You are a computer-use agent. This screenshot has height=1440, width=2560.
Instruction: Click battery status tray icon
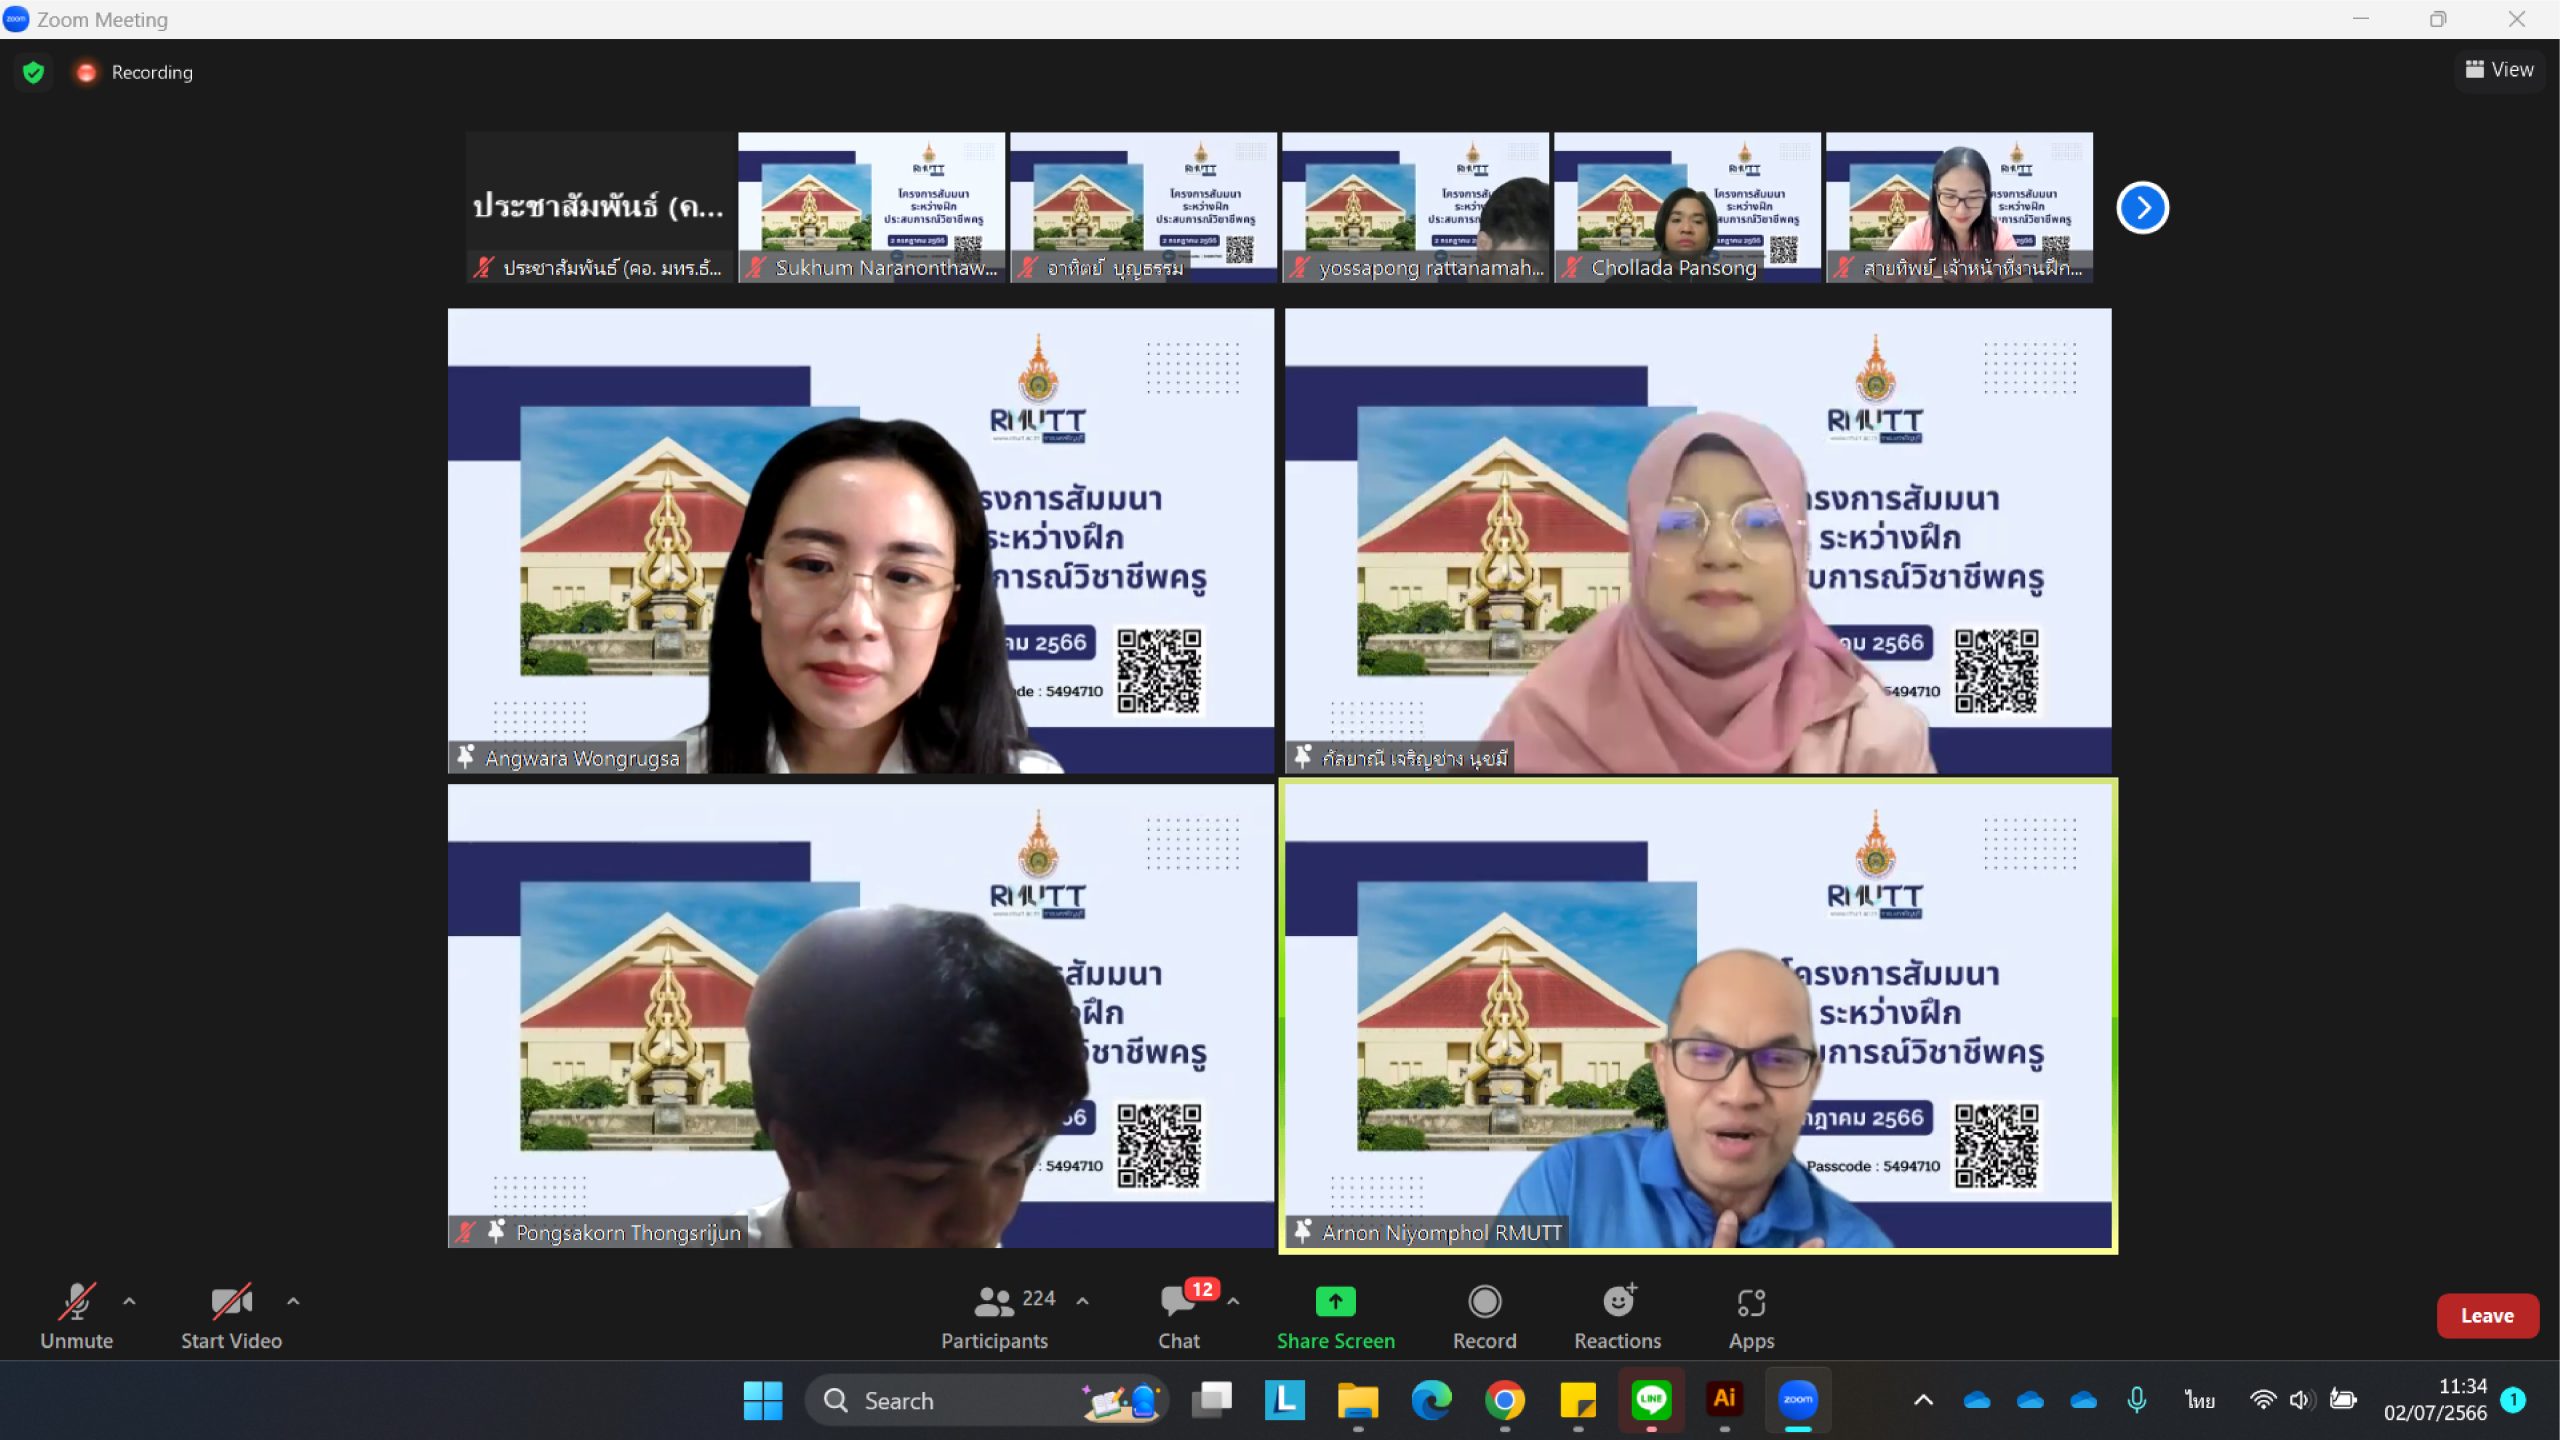click(x=2343, y=1400)
